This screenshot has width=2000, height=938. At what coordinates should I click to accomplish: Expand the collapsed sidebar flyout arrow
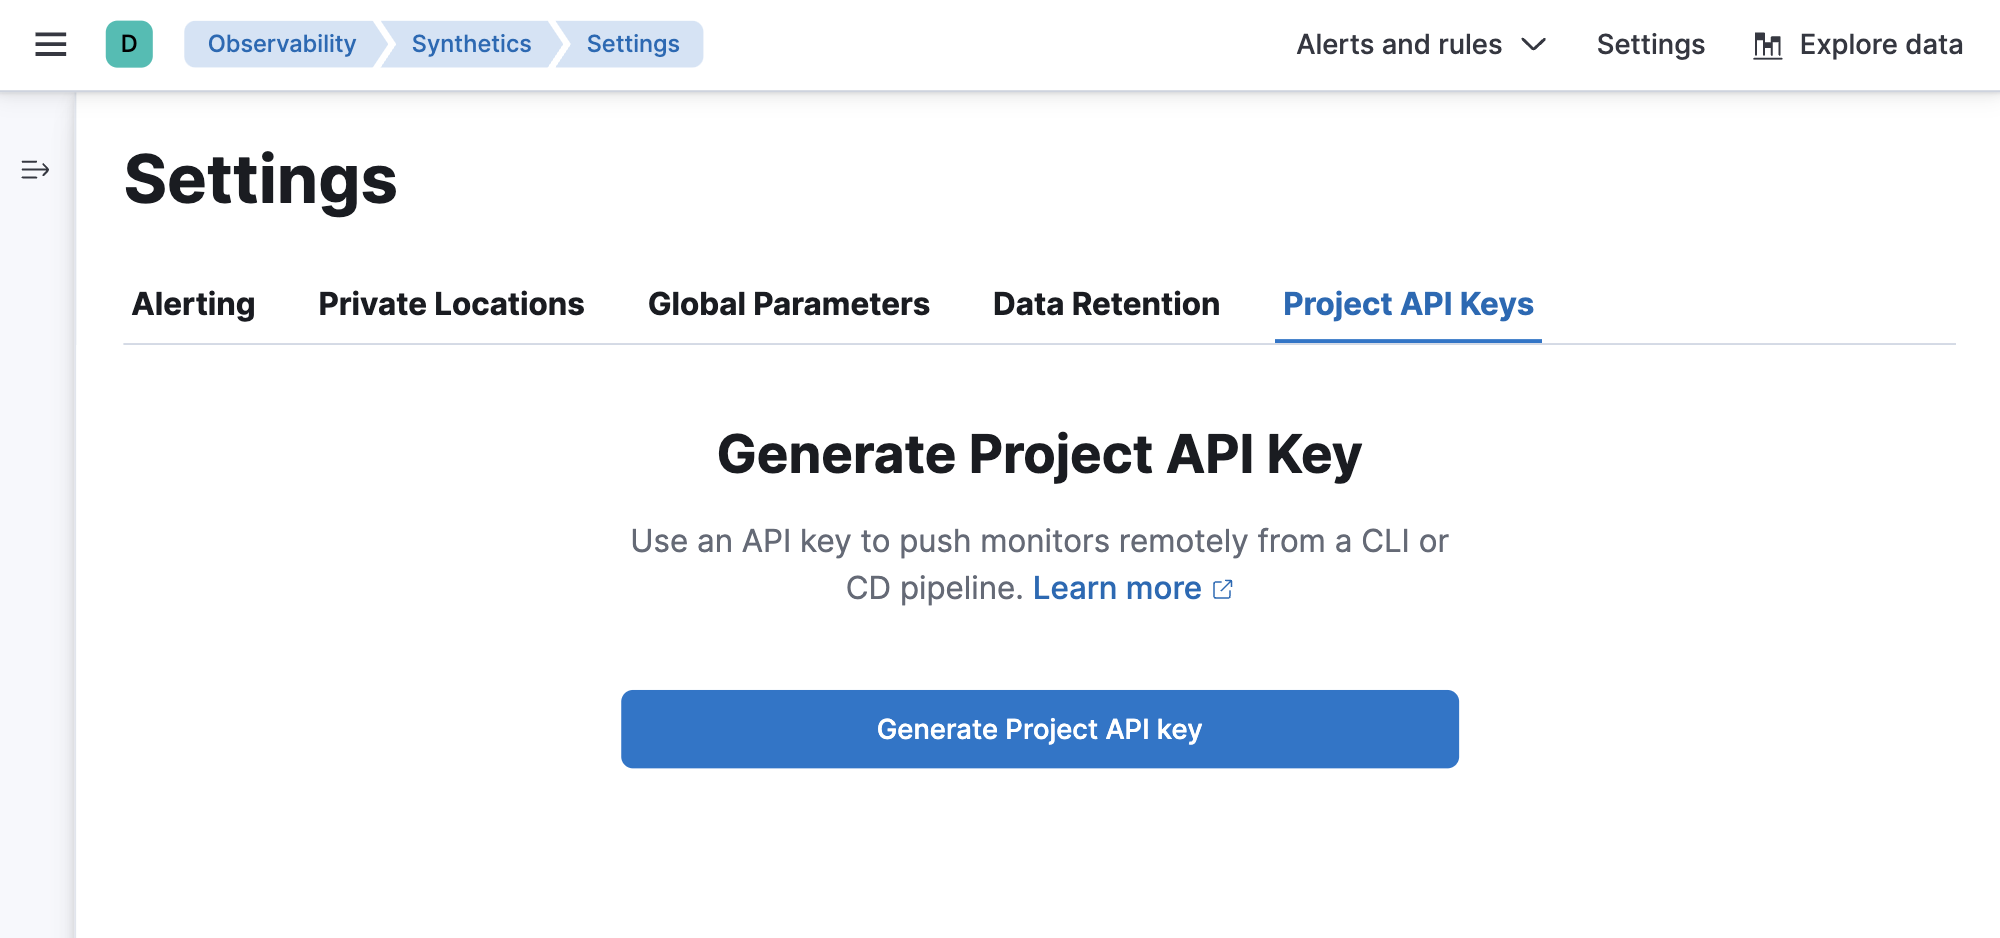coord(36,169)
